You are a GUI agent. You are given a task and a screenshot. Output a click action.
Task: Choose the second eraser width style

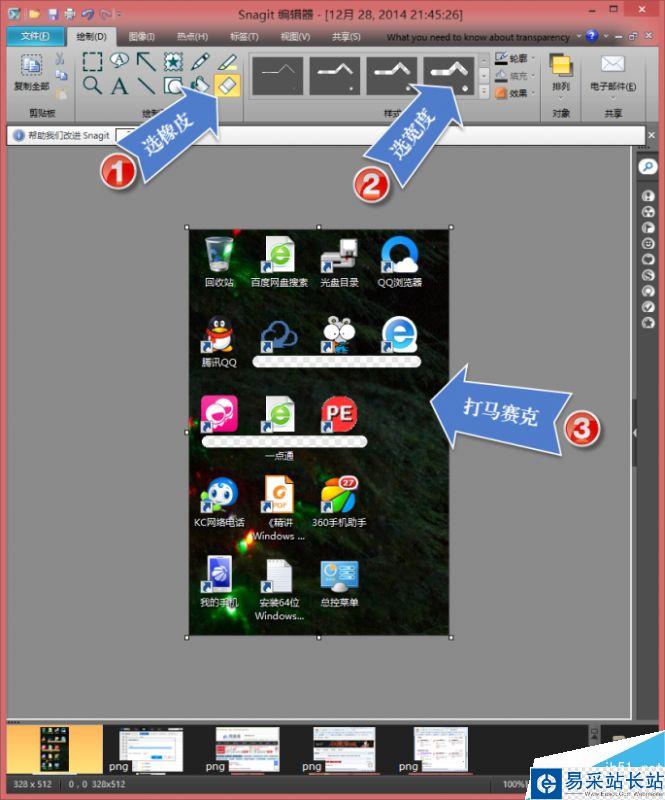click(335, 76)
